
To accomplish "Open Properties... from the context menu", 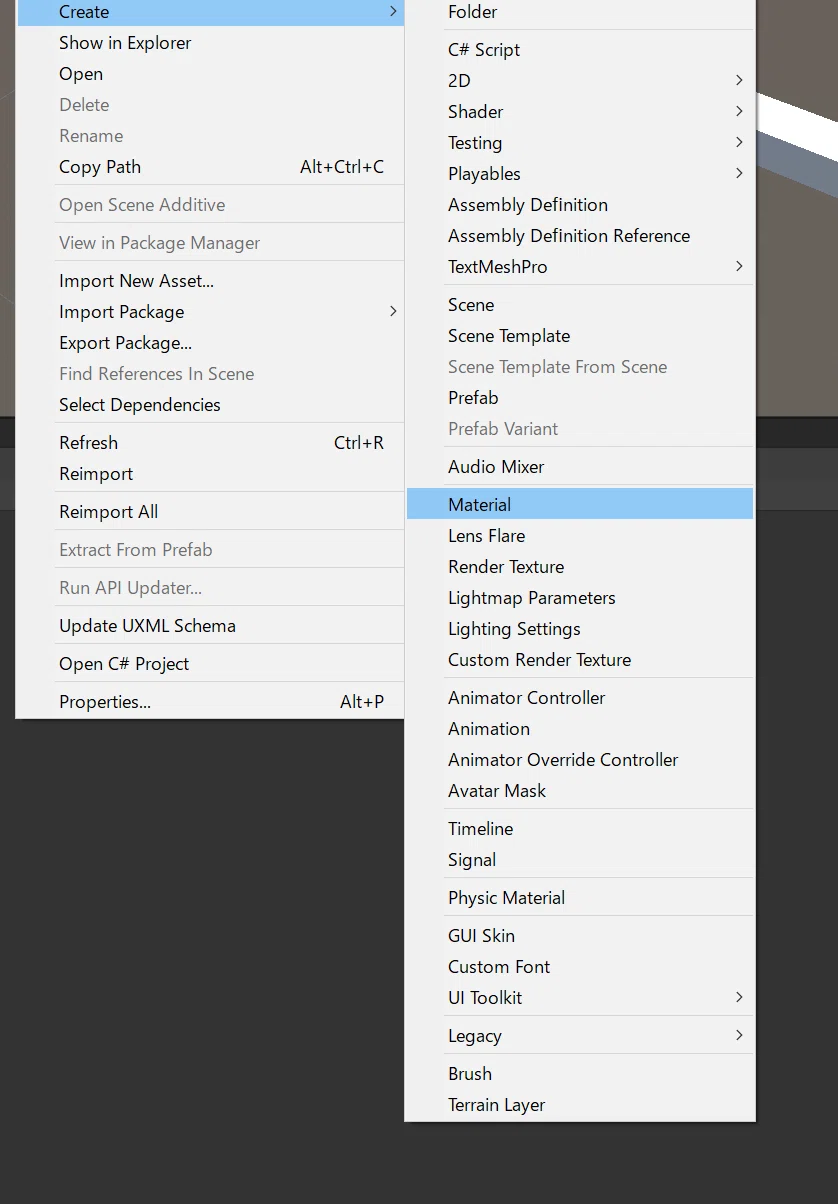I will [x=210, y=702].
